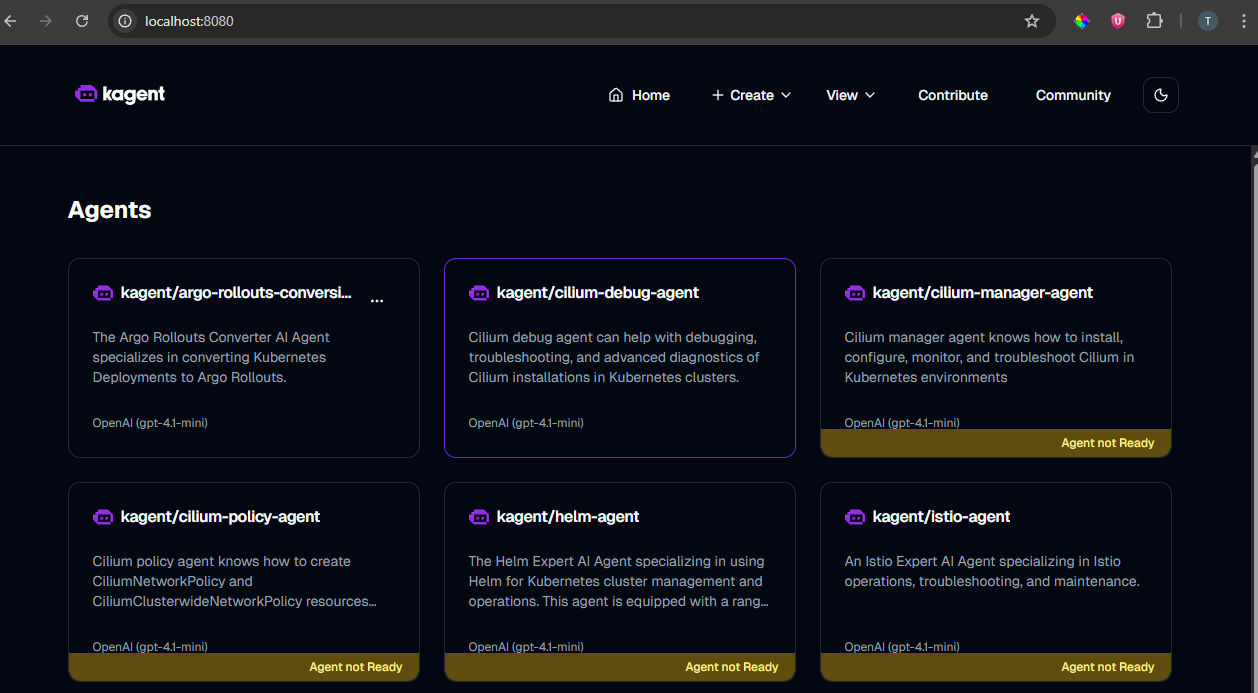The image size is (1258, 693).
Task: Open the browser profile avatar T
Action: pyautogui.click(x=1208, y=21)
